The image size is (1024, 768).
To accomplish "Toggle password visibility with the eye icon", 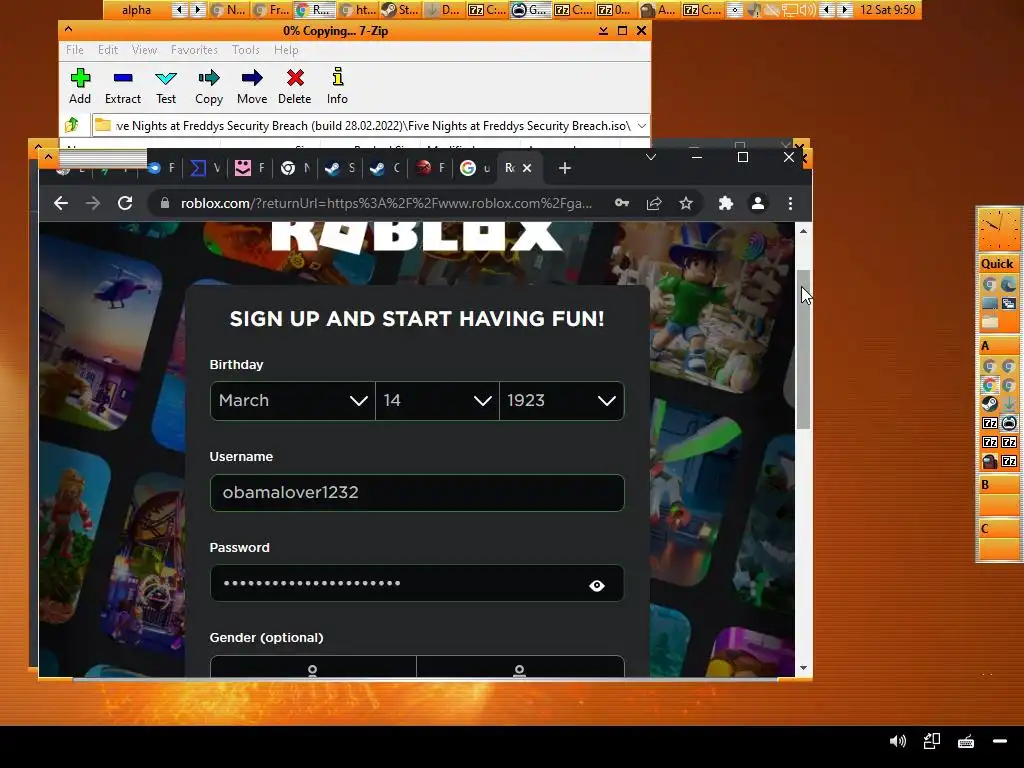I will point(596,586).
